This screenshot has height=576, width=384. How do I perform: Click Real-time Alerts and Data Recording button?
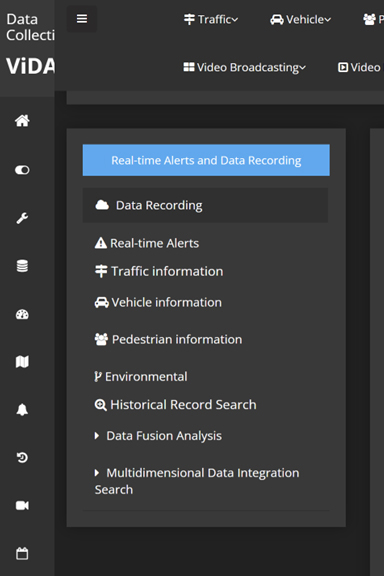coord(206,160)
